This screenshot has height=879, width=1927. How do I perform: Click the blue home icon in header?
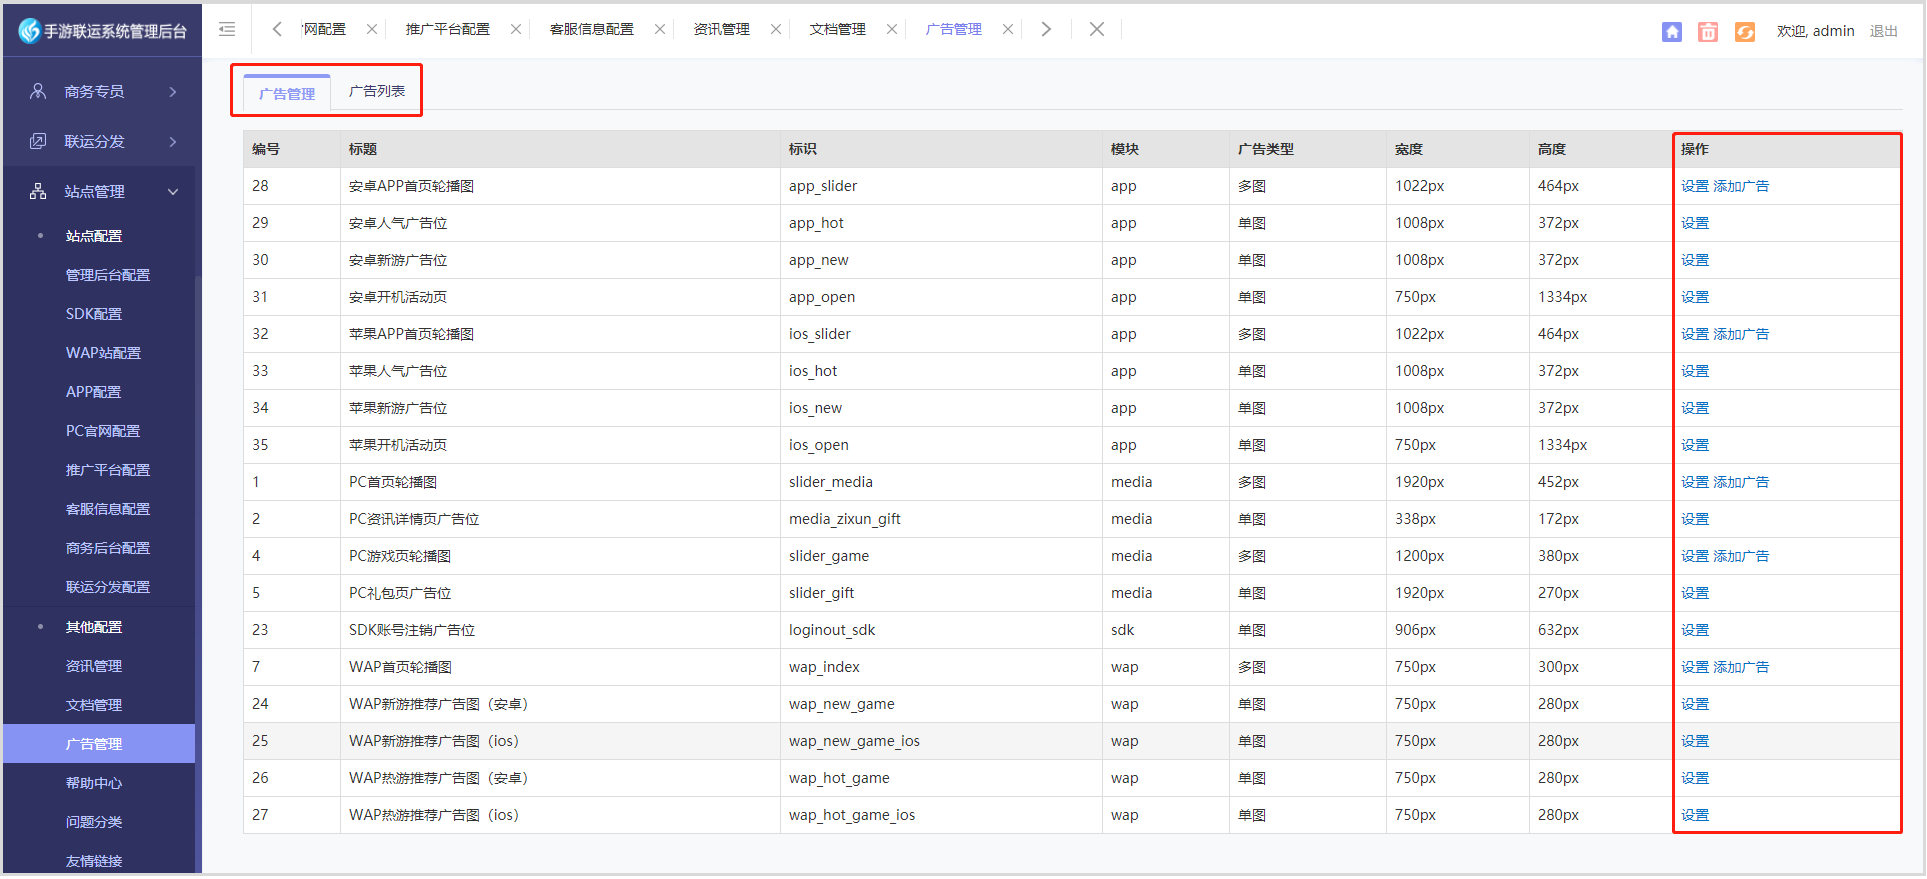click(x=1672, y=32)
